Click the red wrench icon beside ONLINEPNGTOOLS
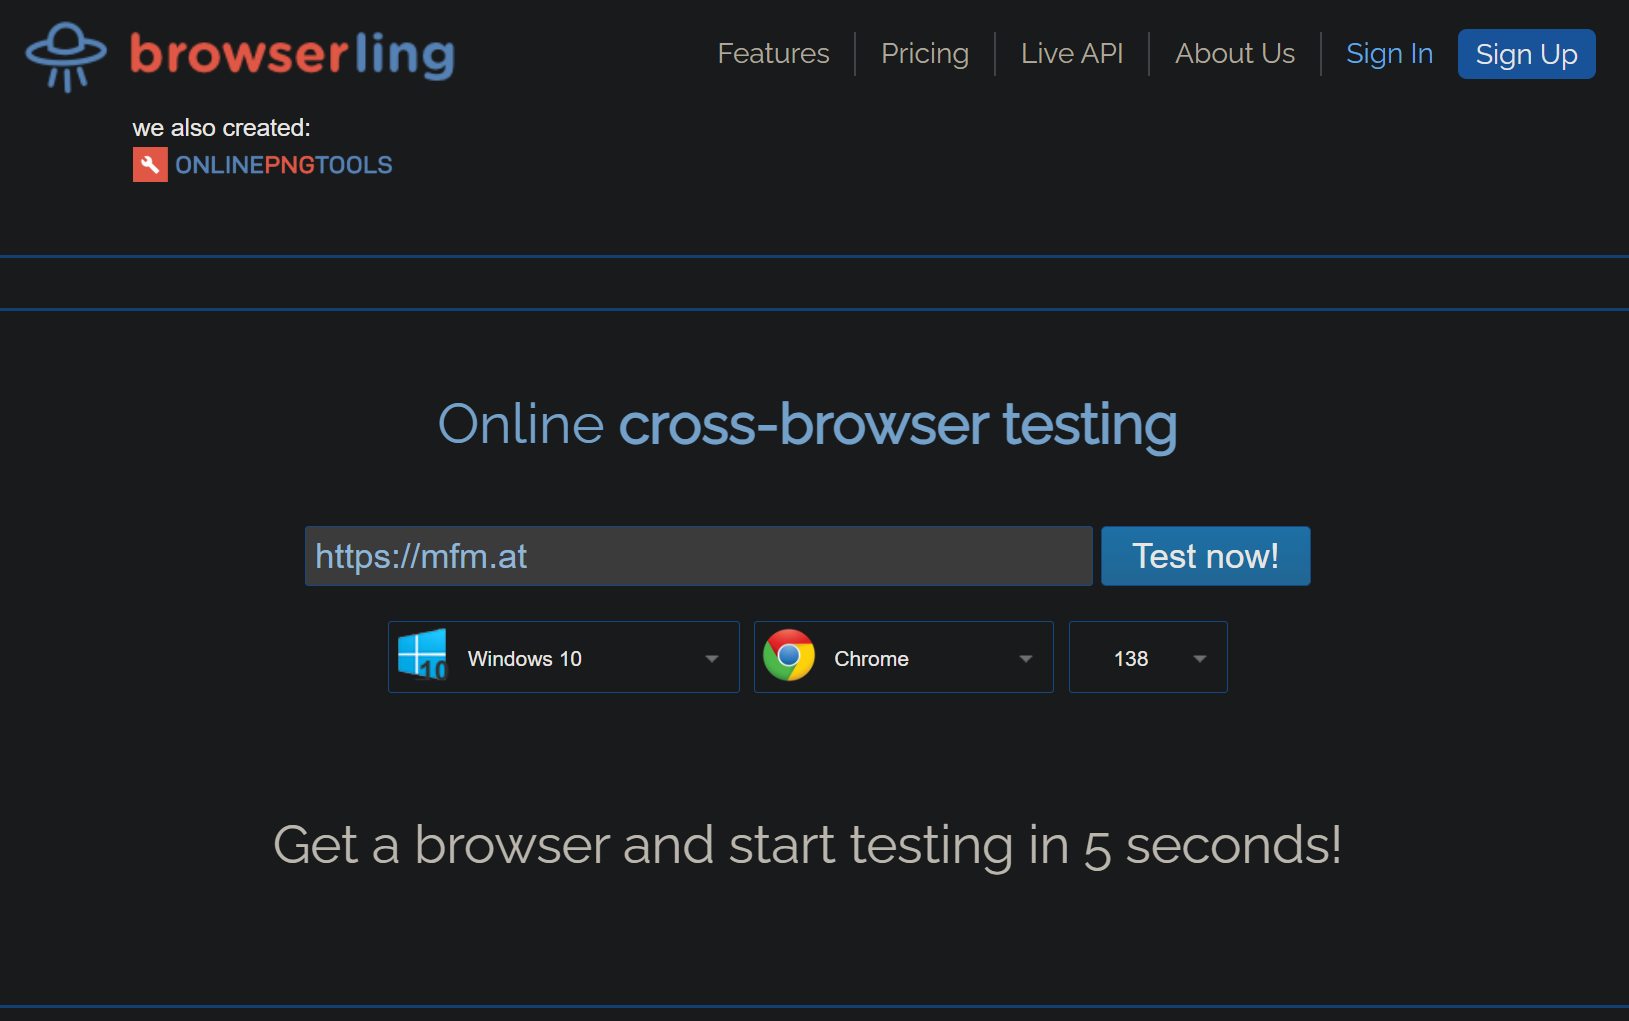 (150, 165)
